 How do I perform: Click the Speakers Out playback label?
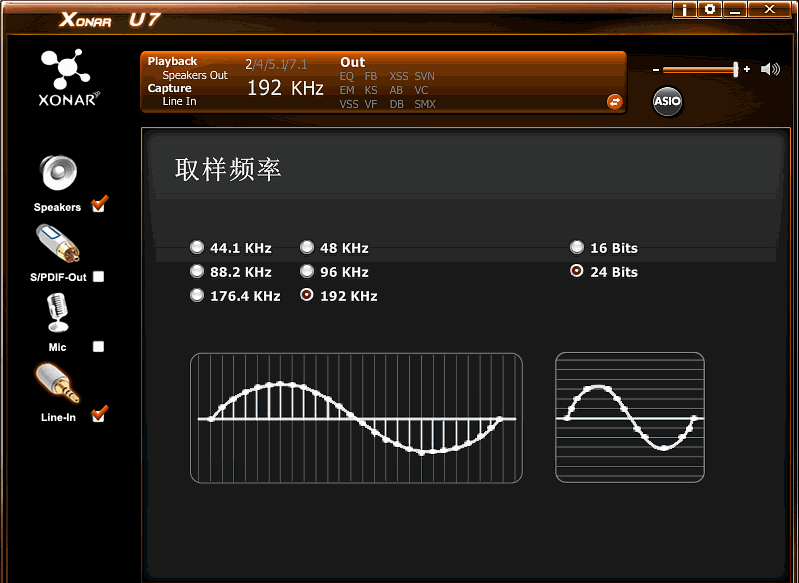195,75
